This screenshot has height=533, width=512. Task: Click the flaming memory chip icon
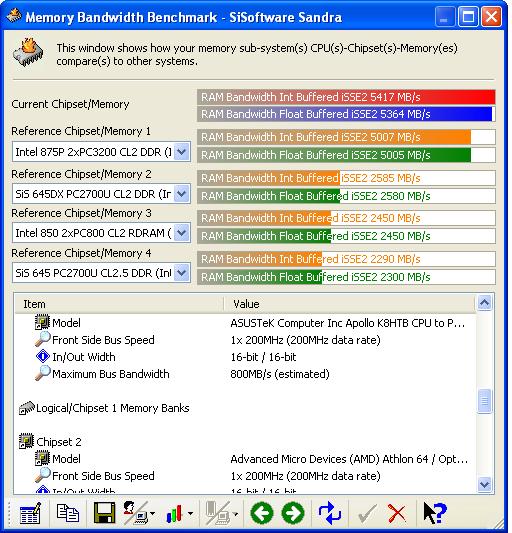(x=28, y=53)
